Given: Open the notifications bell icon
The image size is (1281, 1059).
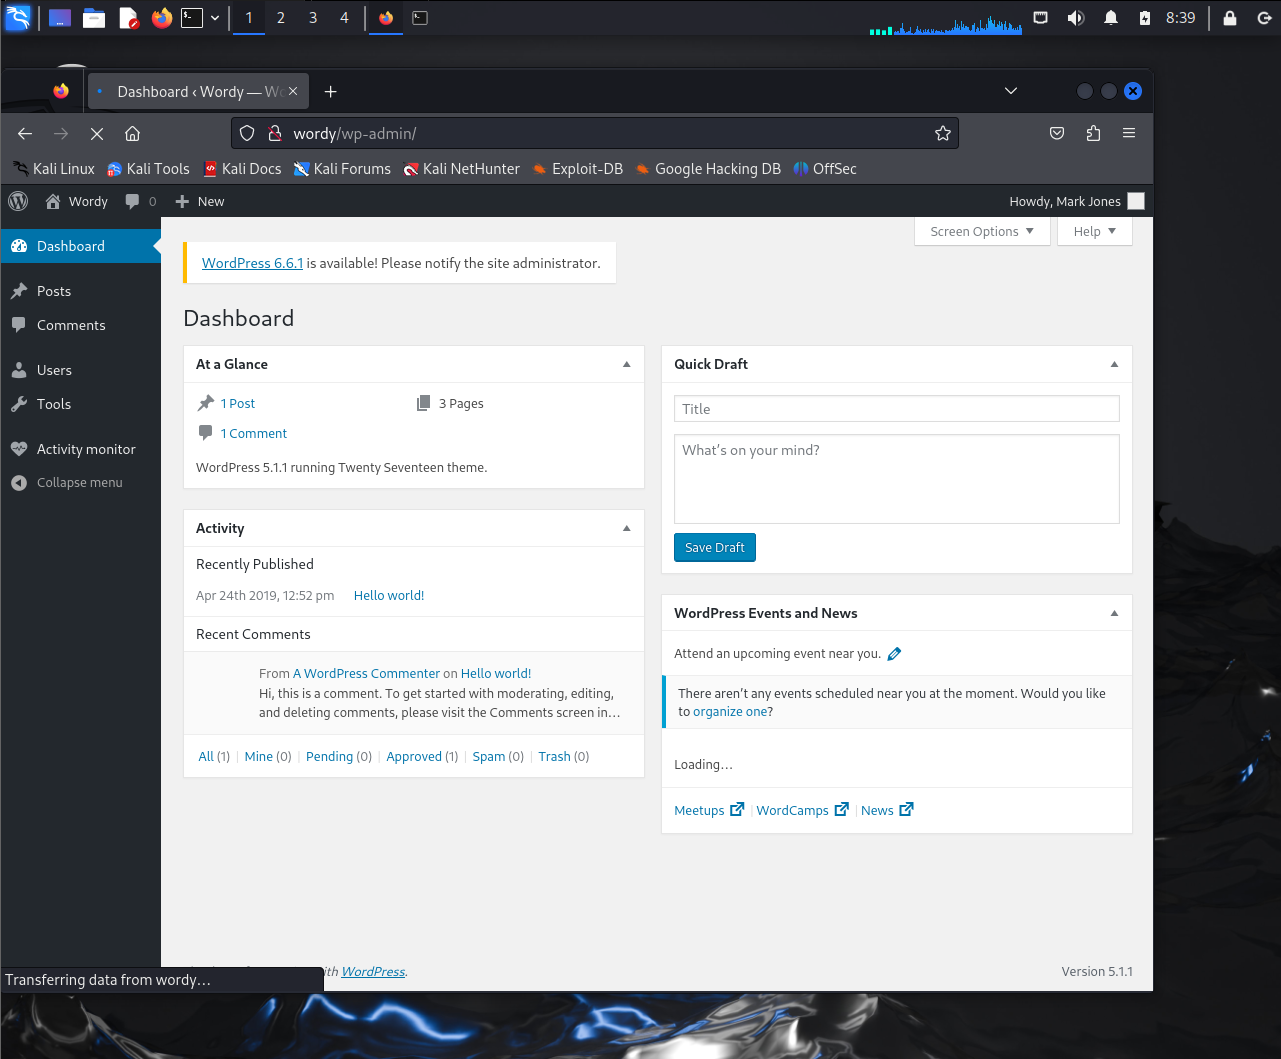Looking at the screenshot, I should coord(1111,18).
